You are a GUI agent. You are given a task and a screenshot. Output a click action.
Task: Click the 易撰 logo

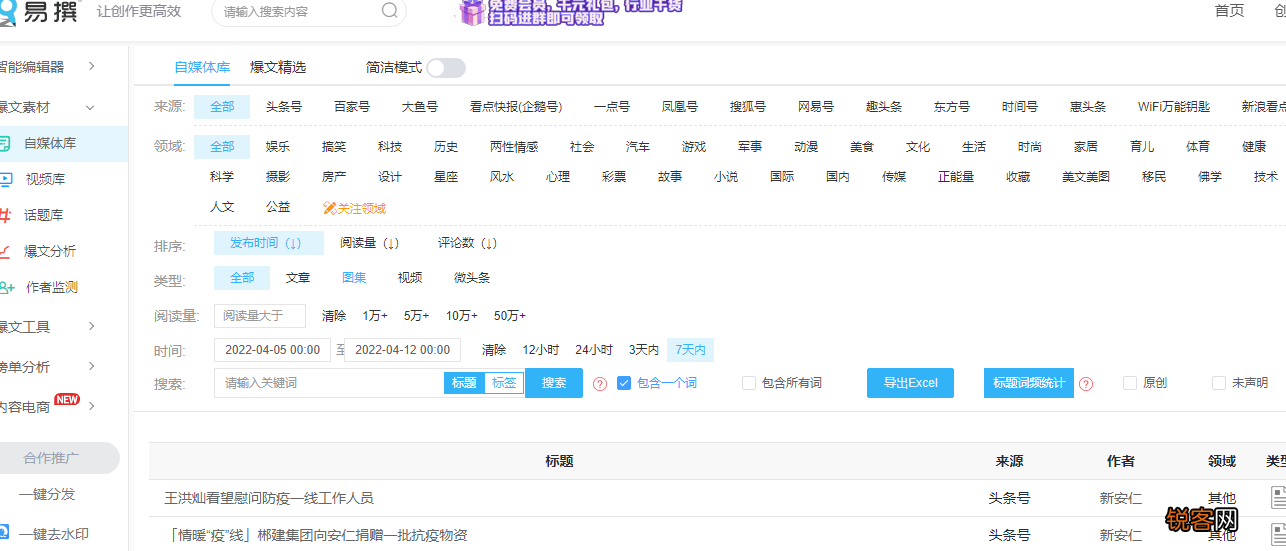[x=38, y=12]
